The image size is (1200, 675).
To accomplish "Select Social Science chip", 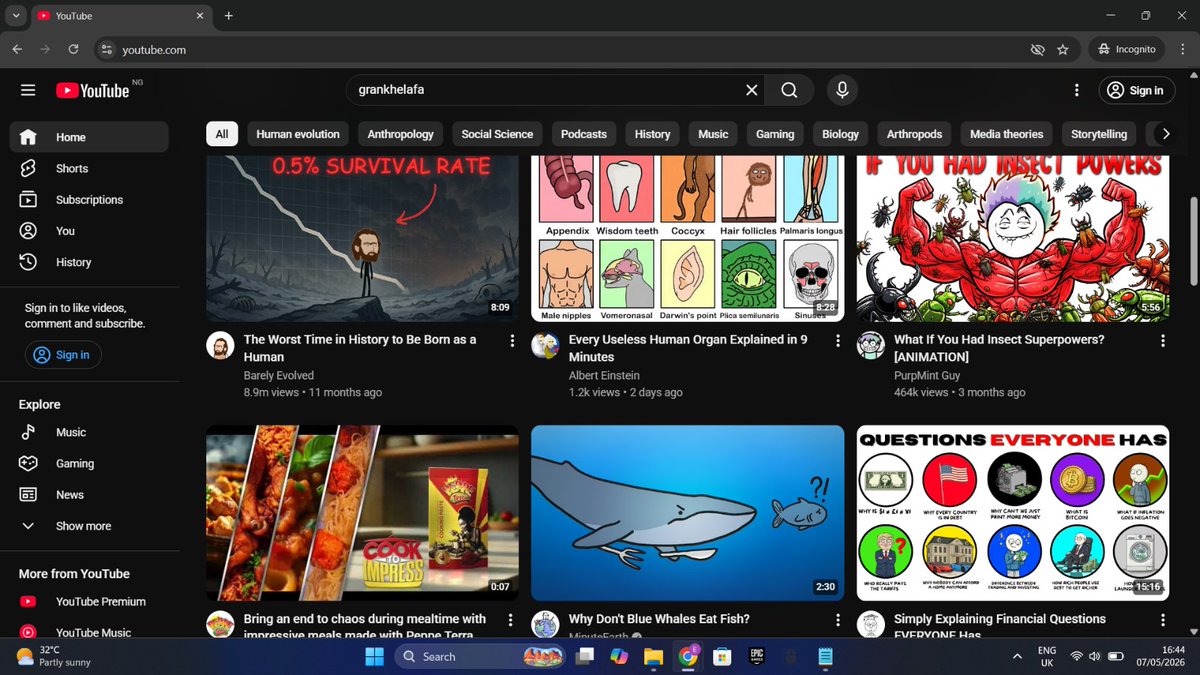I will tap(497, 134).
